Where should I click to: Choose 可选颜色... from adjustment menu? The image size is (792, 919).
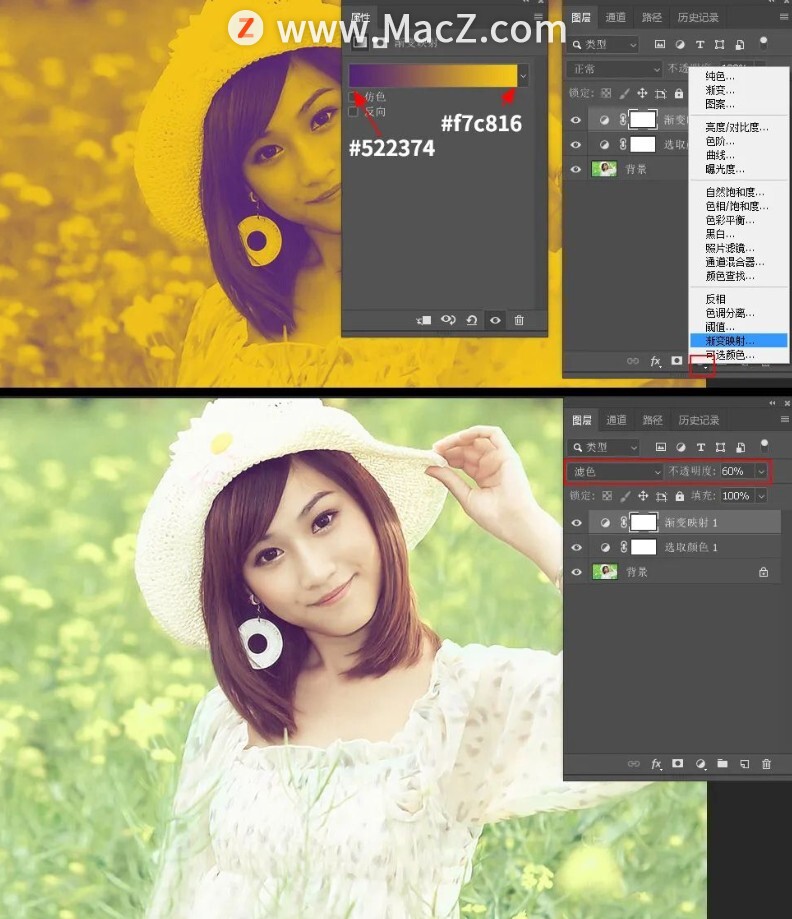point(739,355)
